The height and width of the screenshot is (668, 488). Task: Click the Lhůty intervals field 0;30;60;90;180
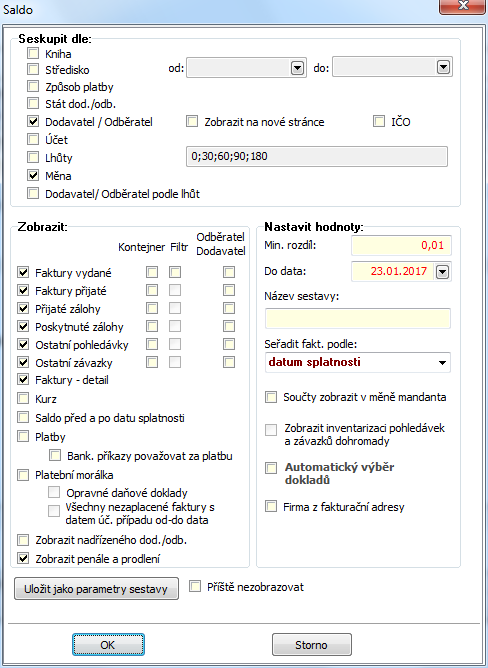click(317, 156)
